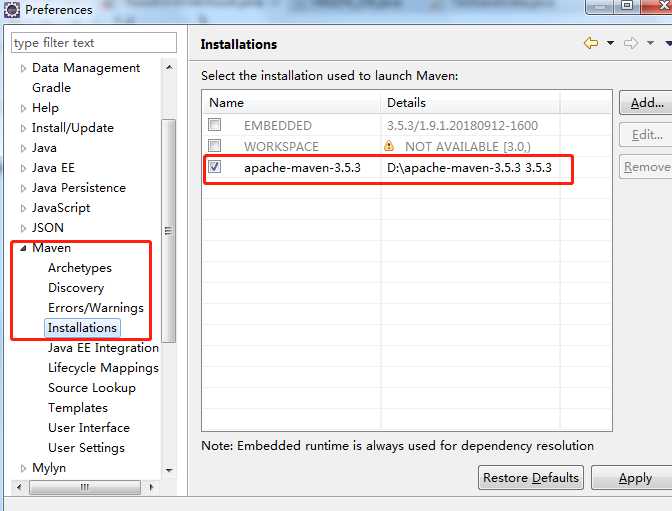672x511 pixels.
Task: Expand the Mylyn tree node
Action: 23,468
